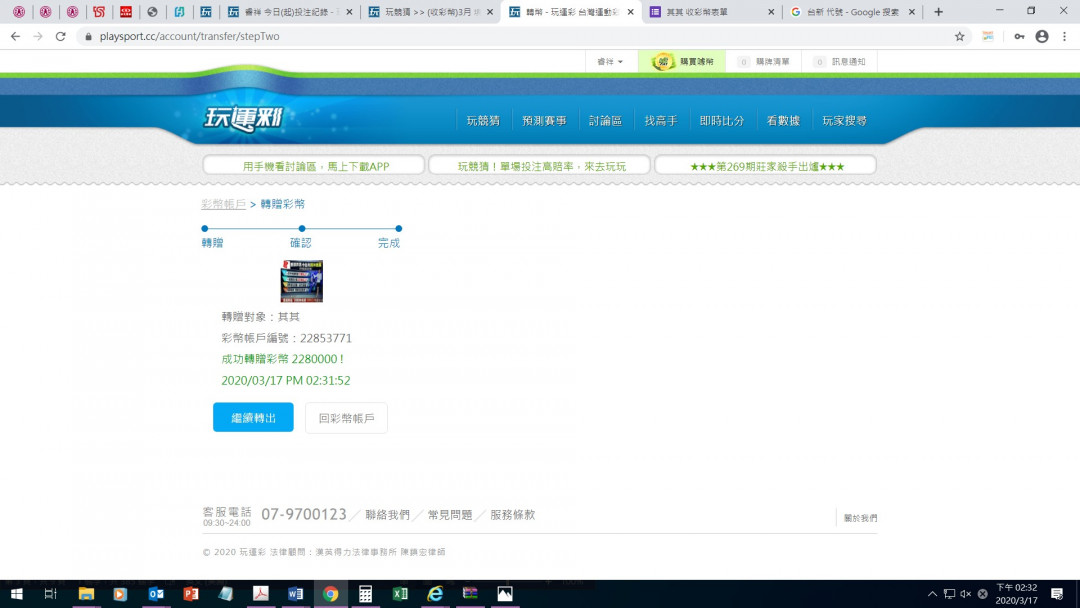The width and height of the screenshot is (1080, 608).
Task: Open the 看數據 nav menu
Action: [783, 120]
